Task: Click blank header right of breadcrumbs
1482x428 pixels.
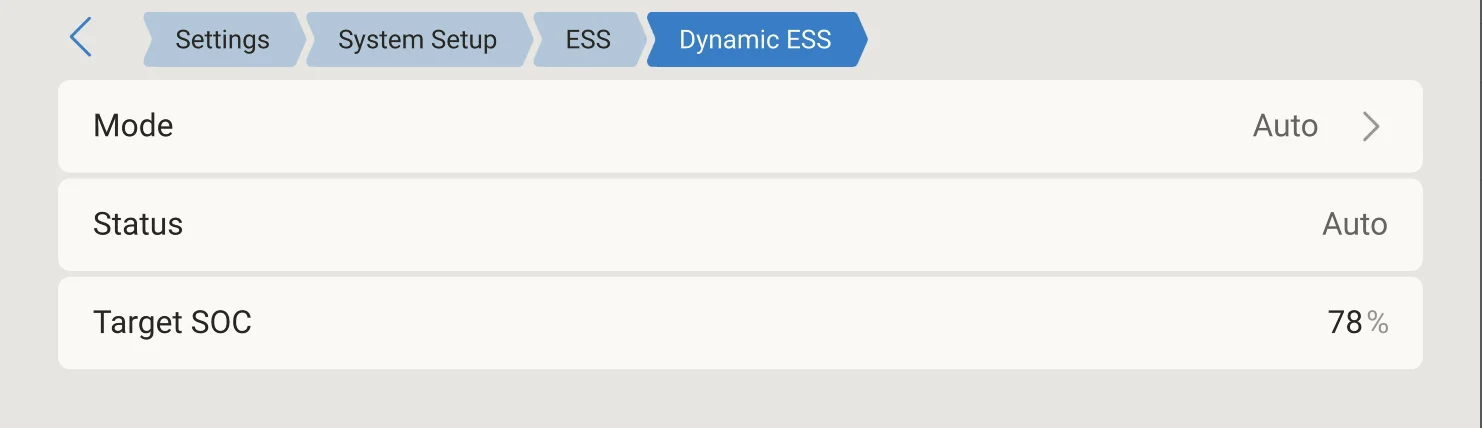Action: point(1170,40)
